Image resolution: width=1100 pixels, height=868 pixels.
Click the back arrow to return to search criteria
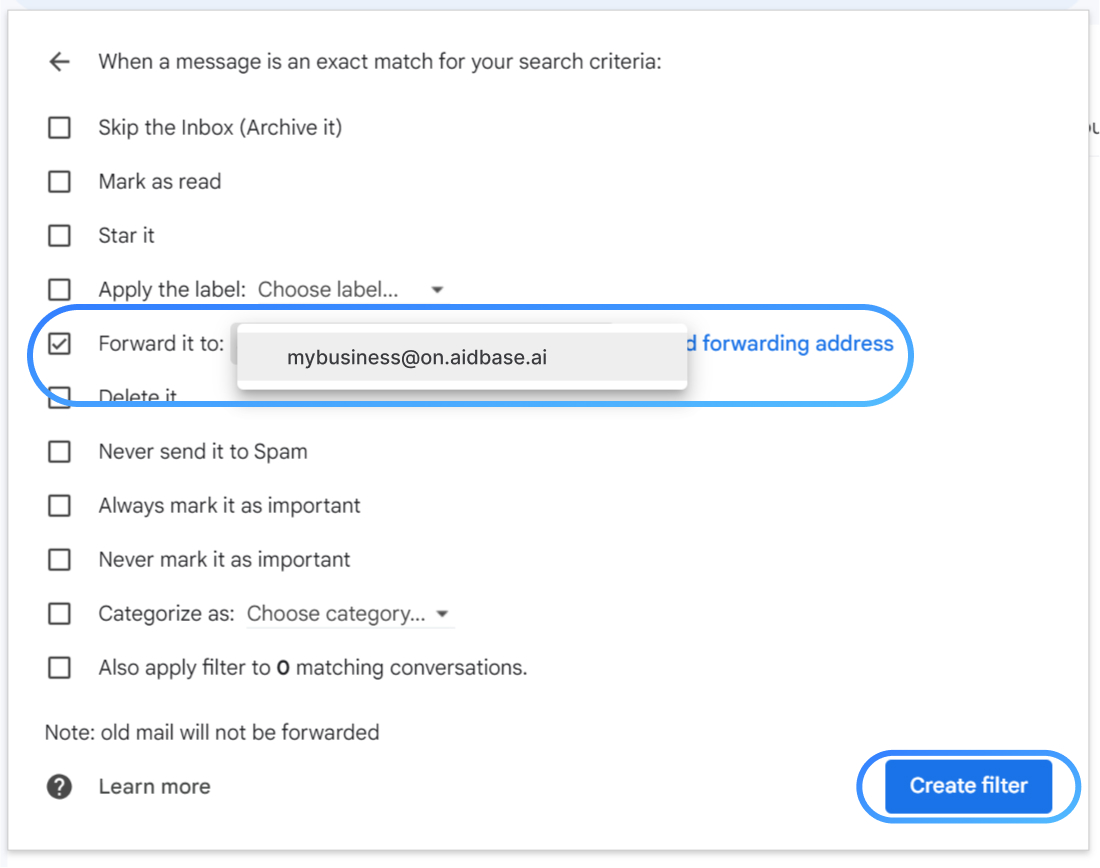pos(60,61)
